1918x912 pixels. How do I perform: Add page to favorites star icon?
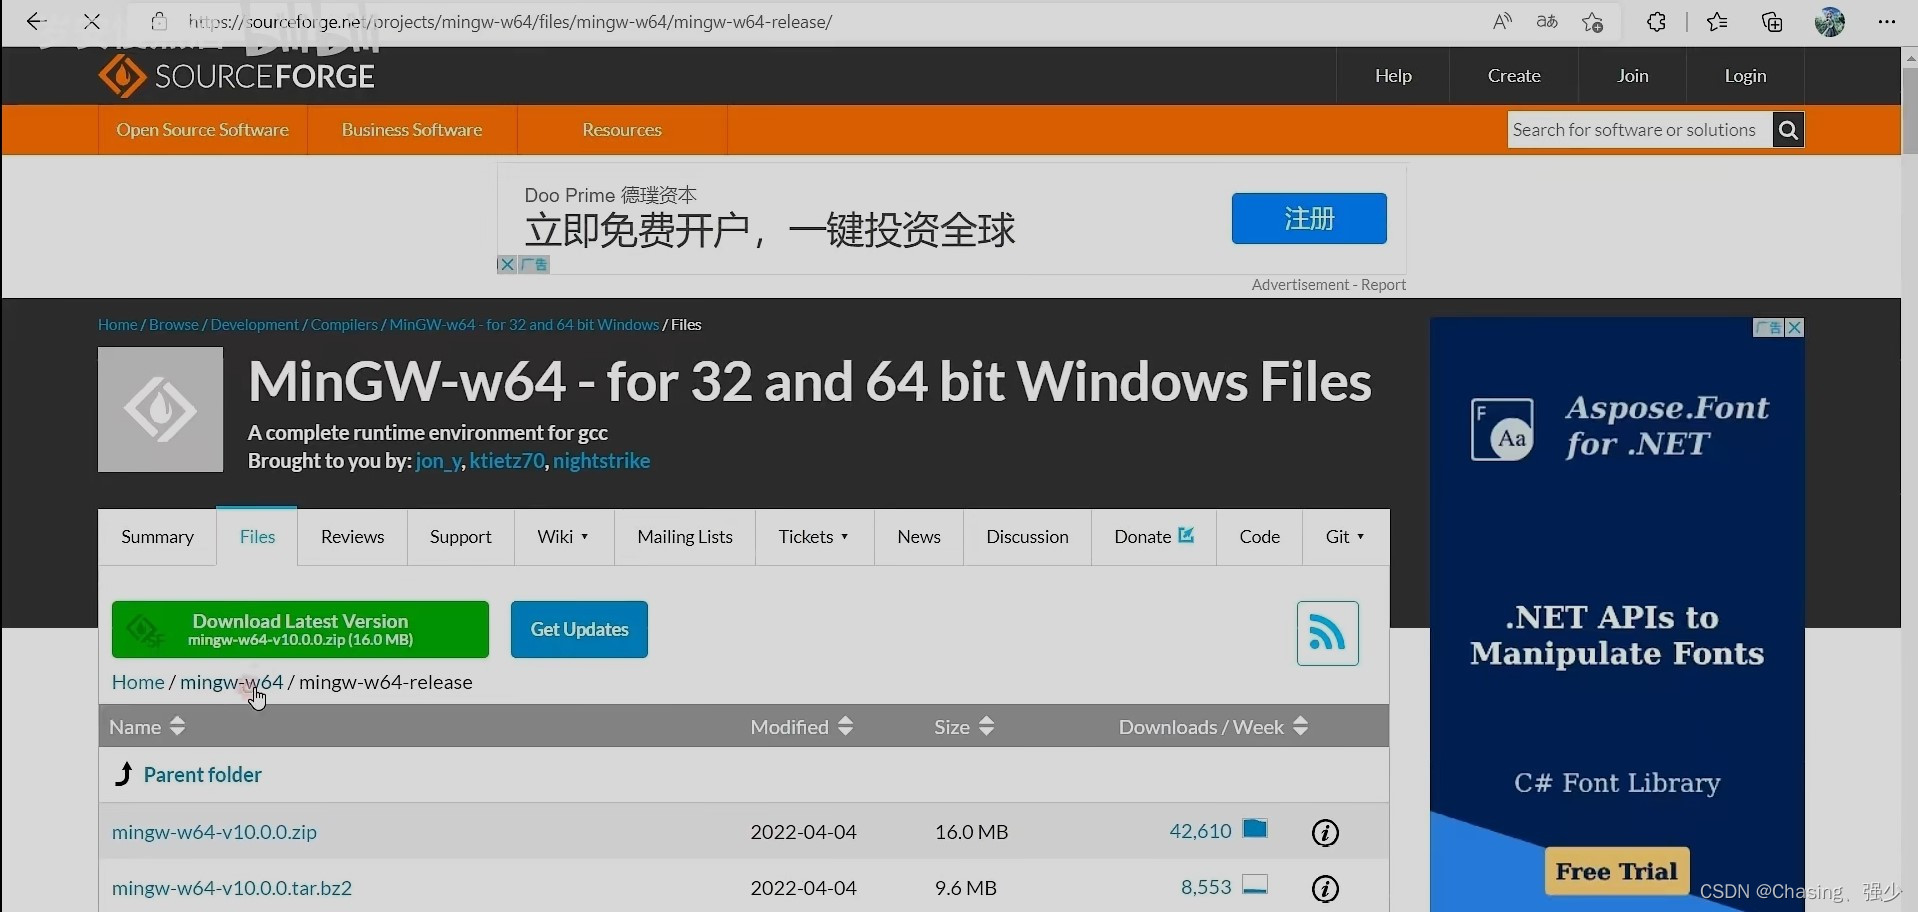click(x=1593, y=21)
